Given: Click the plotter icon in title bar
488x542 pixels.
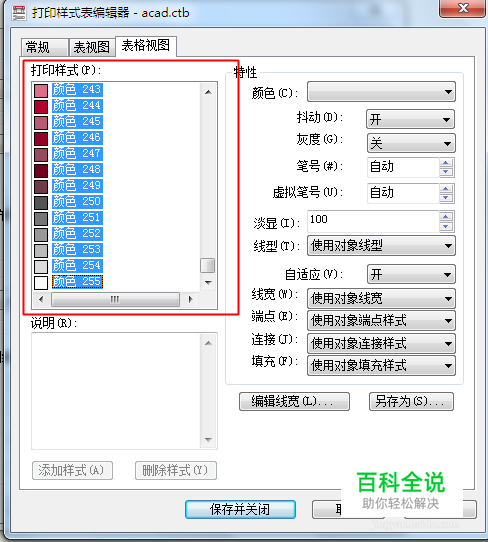Looking at the screenshot, I should [18, 13].
